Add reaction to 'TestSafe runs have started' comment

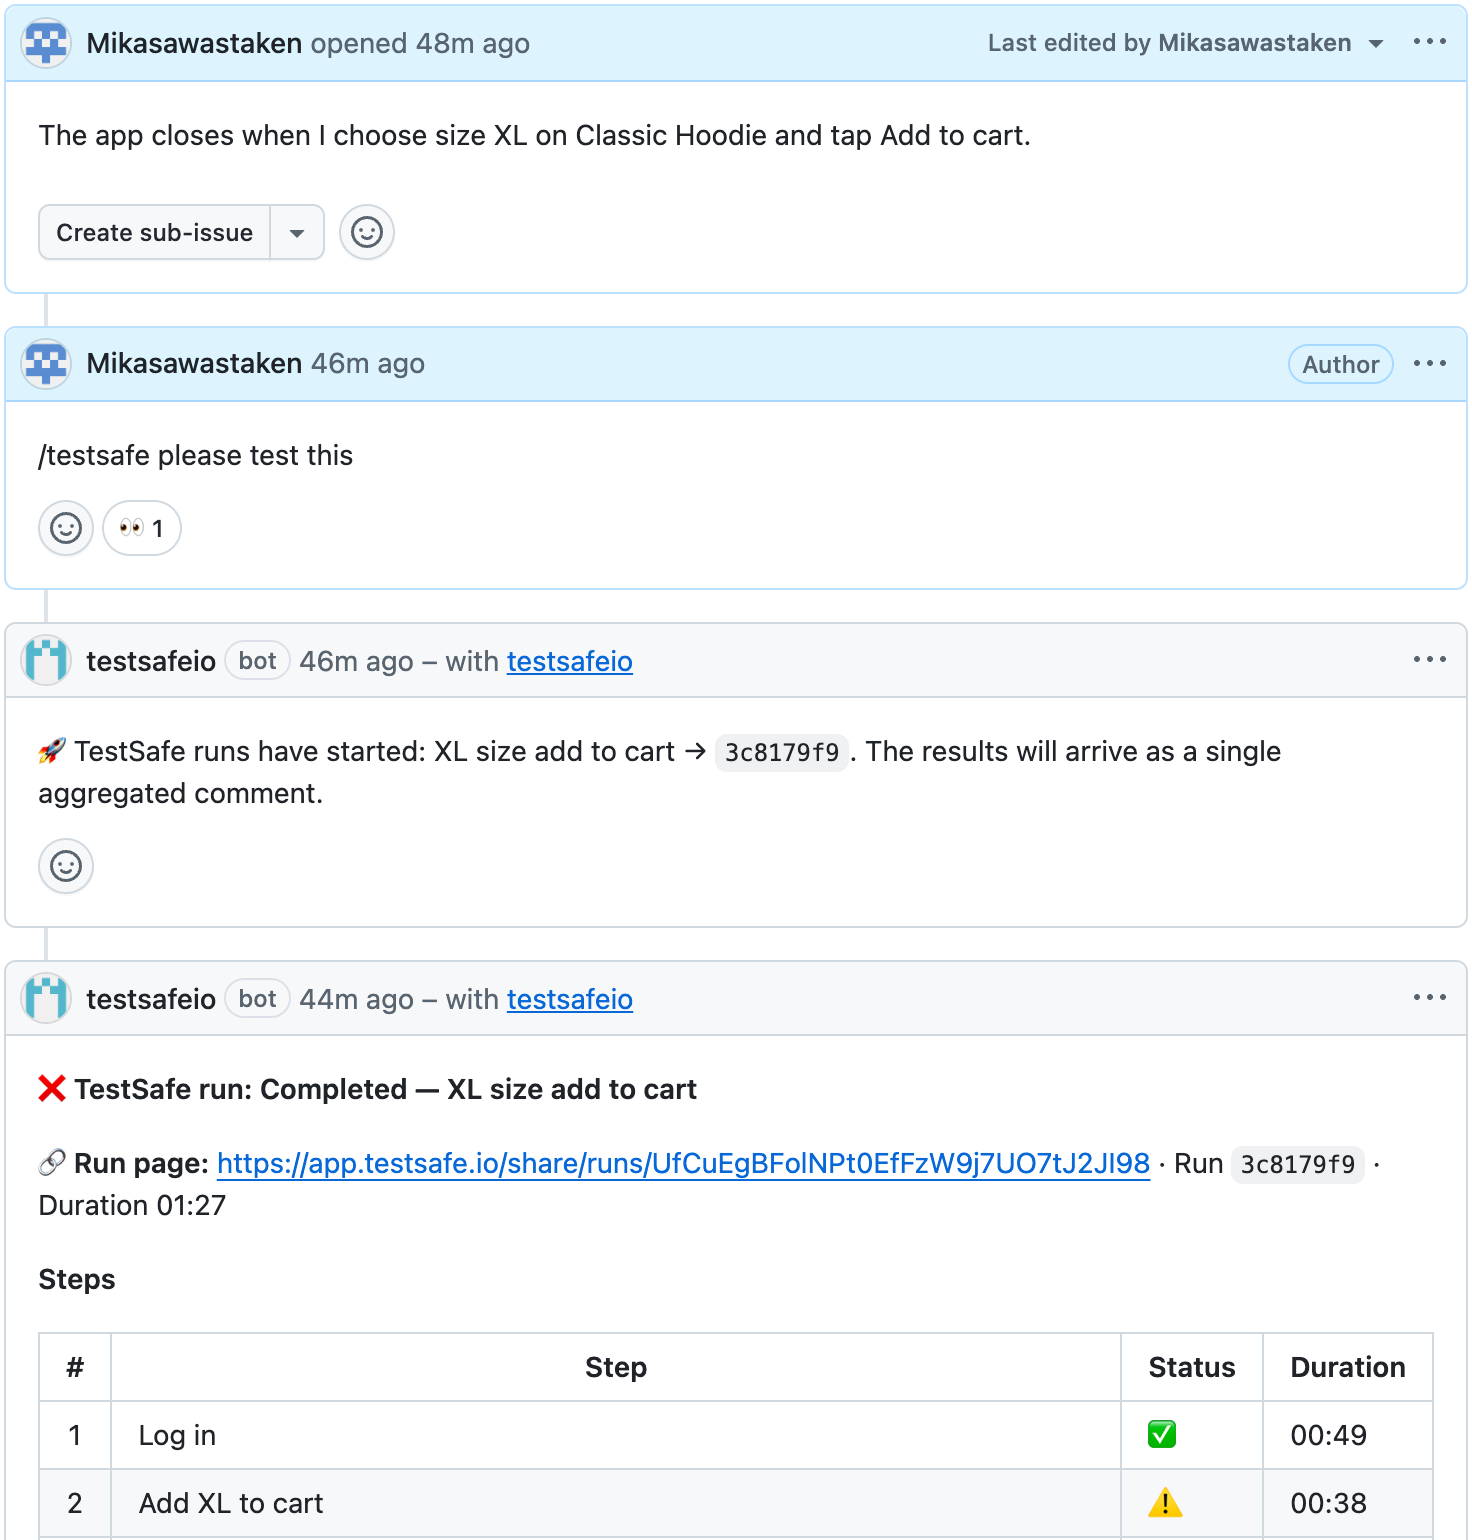(x=66, y=866)
